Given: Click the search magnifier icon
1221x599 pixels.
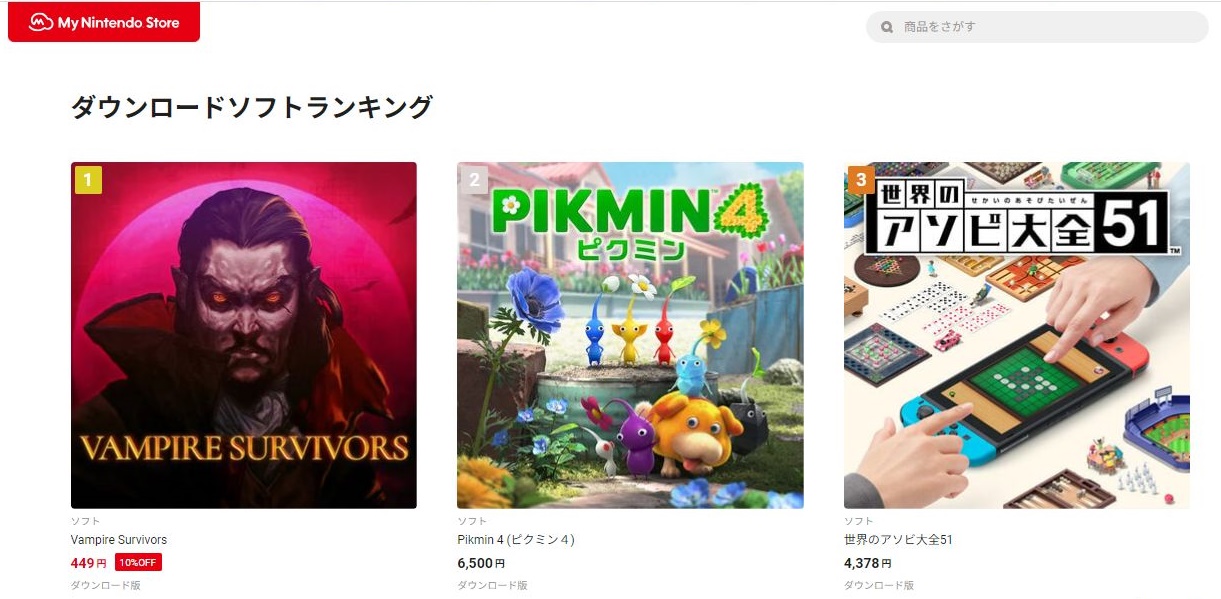Looking at the screenshot, I should (x=887, y=27).
